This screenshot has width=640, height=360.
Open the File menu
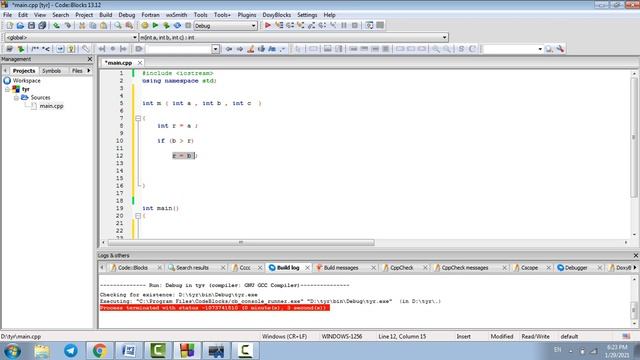tap(7, 15)
